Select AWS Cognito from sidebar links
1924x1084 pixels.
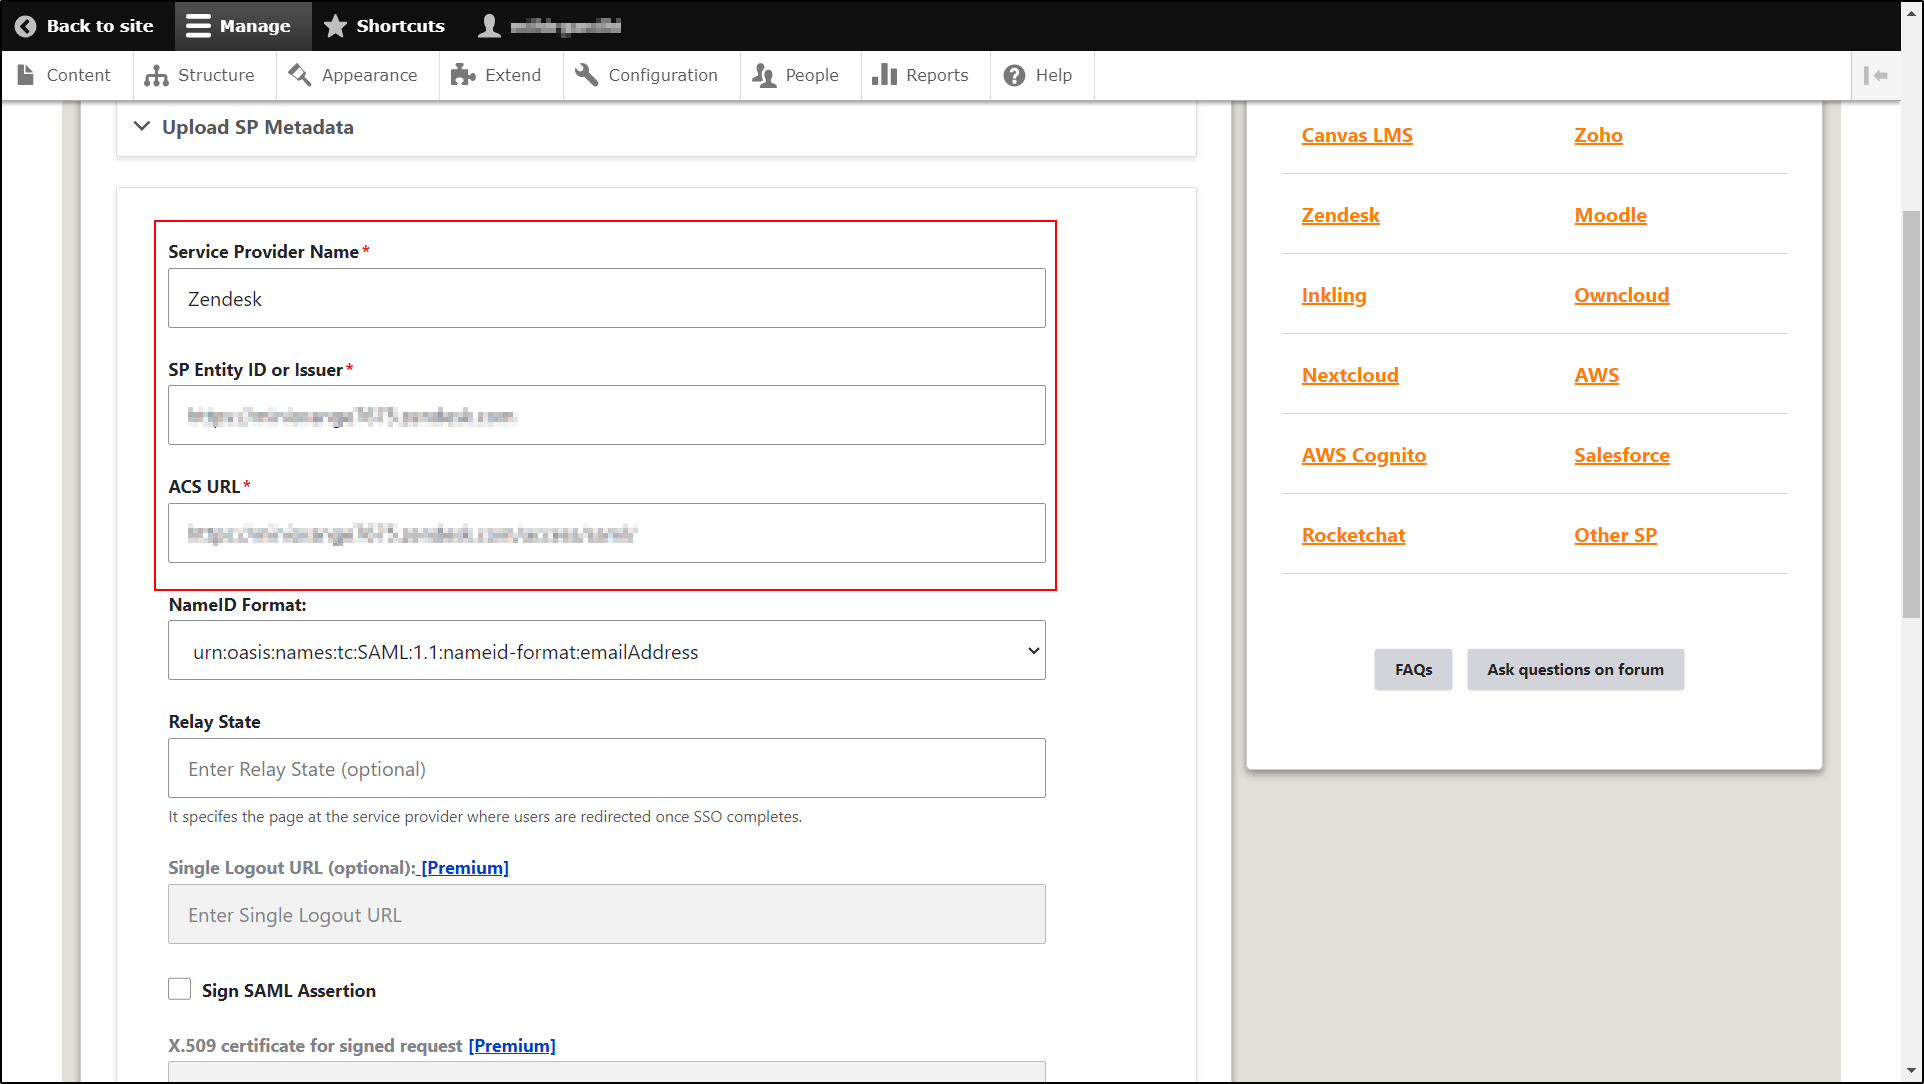point(1364,455)
